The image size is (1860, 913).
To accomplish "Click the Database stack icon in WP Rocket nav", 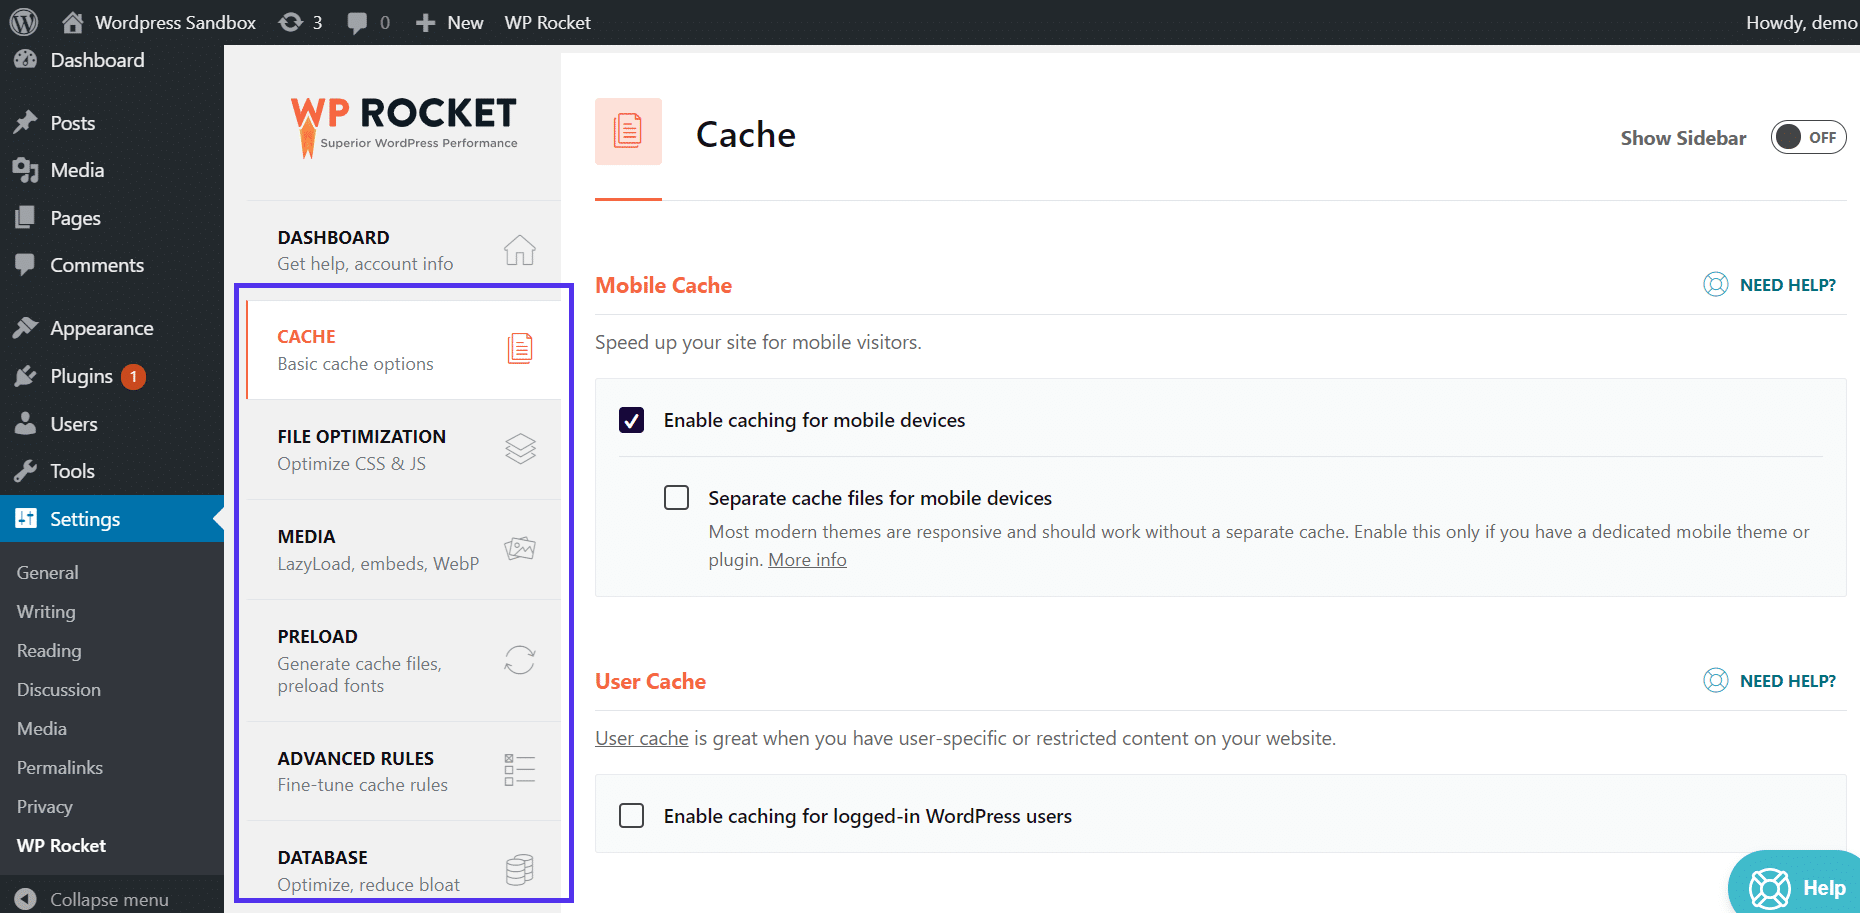I will [x=520, y=869].
